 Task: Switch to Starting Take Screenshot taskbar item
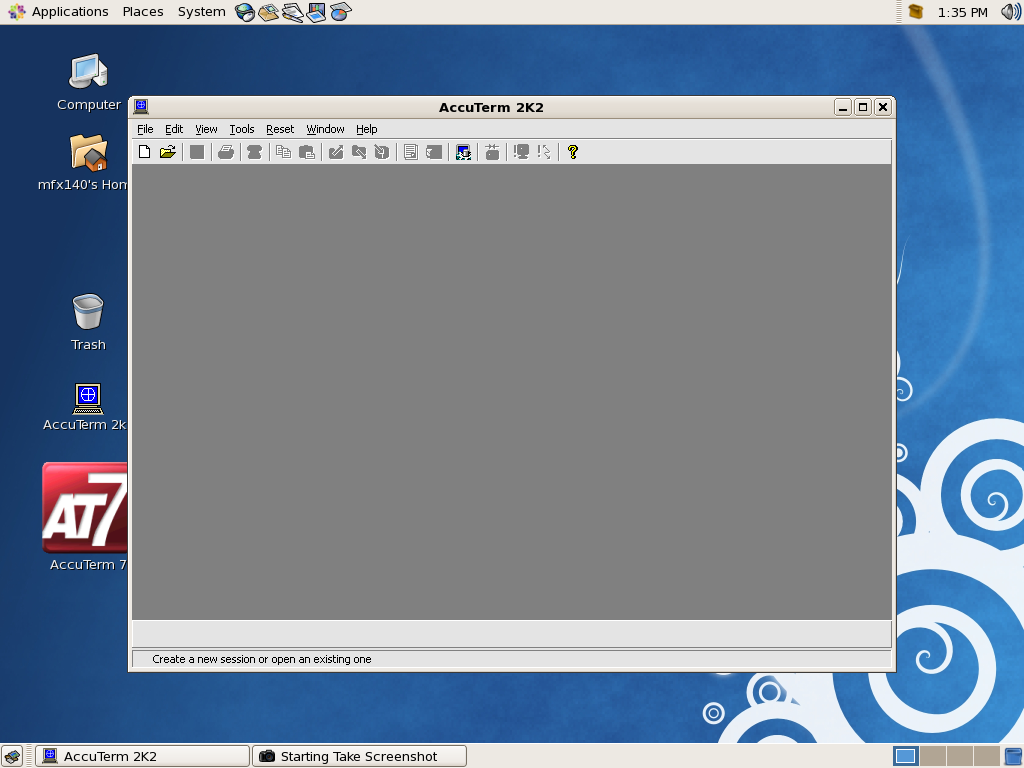click(x=360, y=756)
